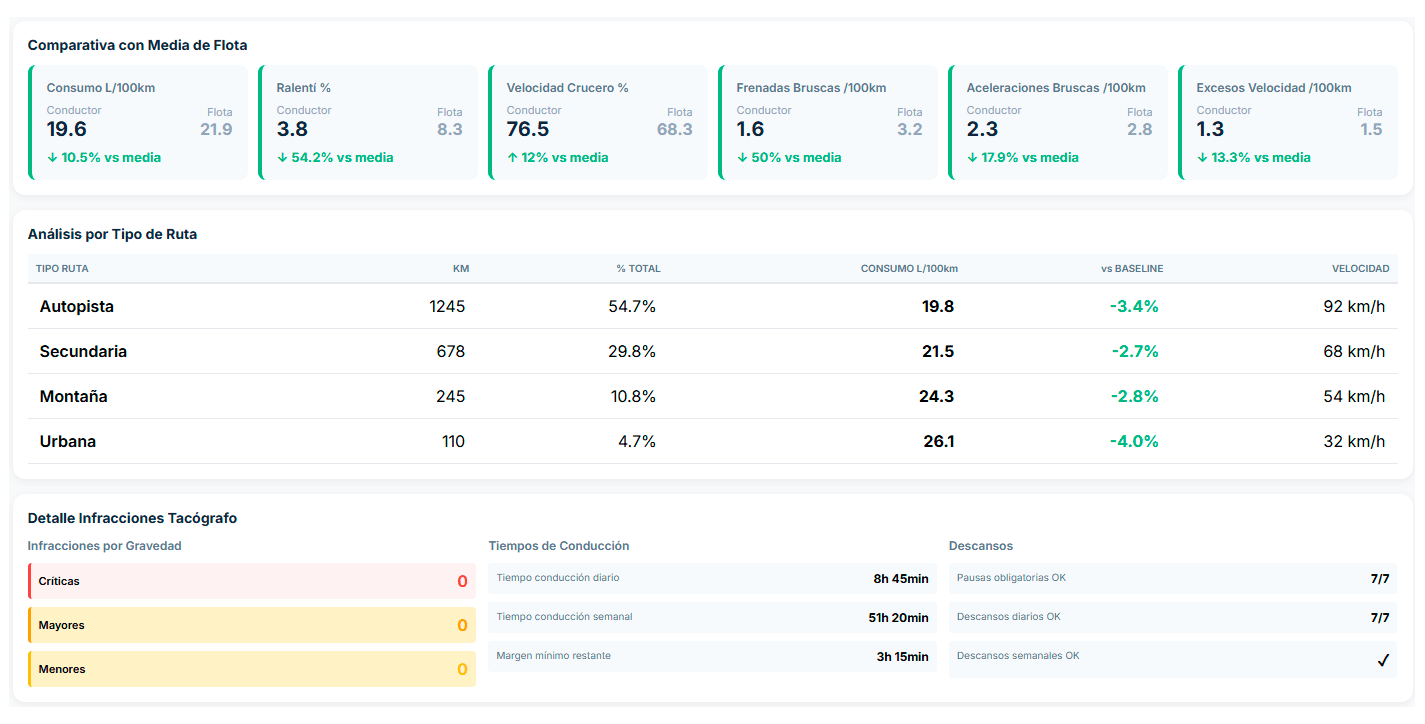1425x724 pixels.
Task: Click the down arrow in Excesos Velocidad card
Action: [1202, 158]
